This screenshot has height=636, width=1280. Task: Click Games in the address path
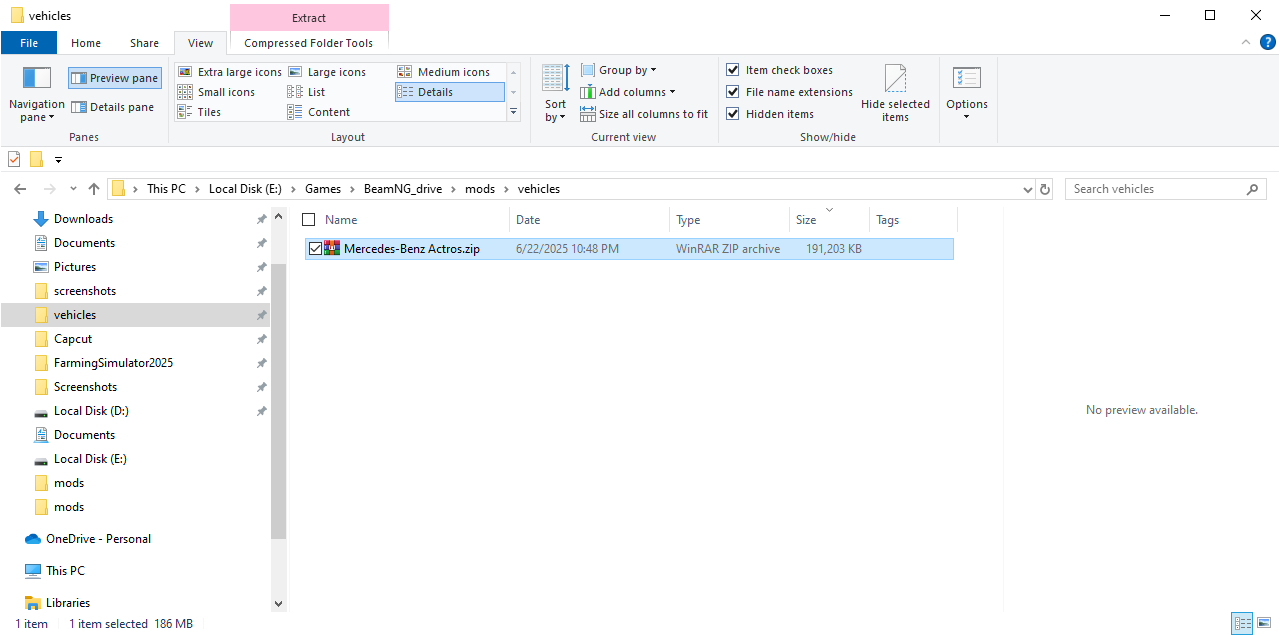tap(323, 189)
